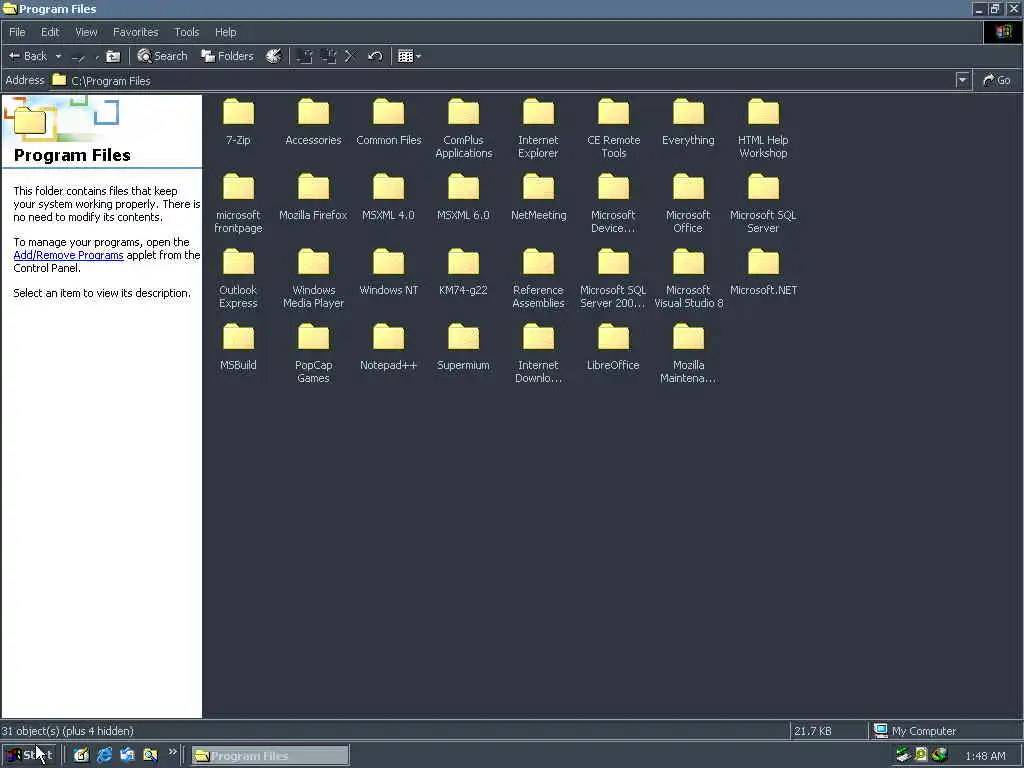1024x768 pixels.
Task: Launch Internet Explorer from Quick Launch
Action: click(x=104, y=755)
